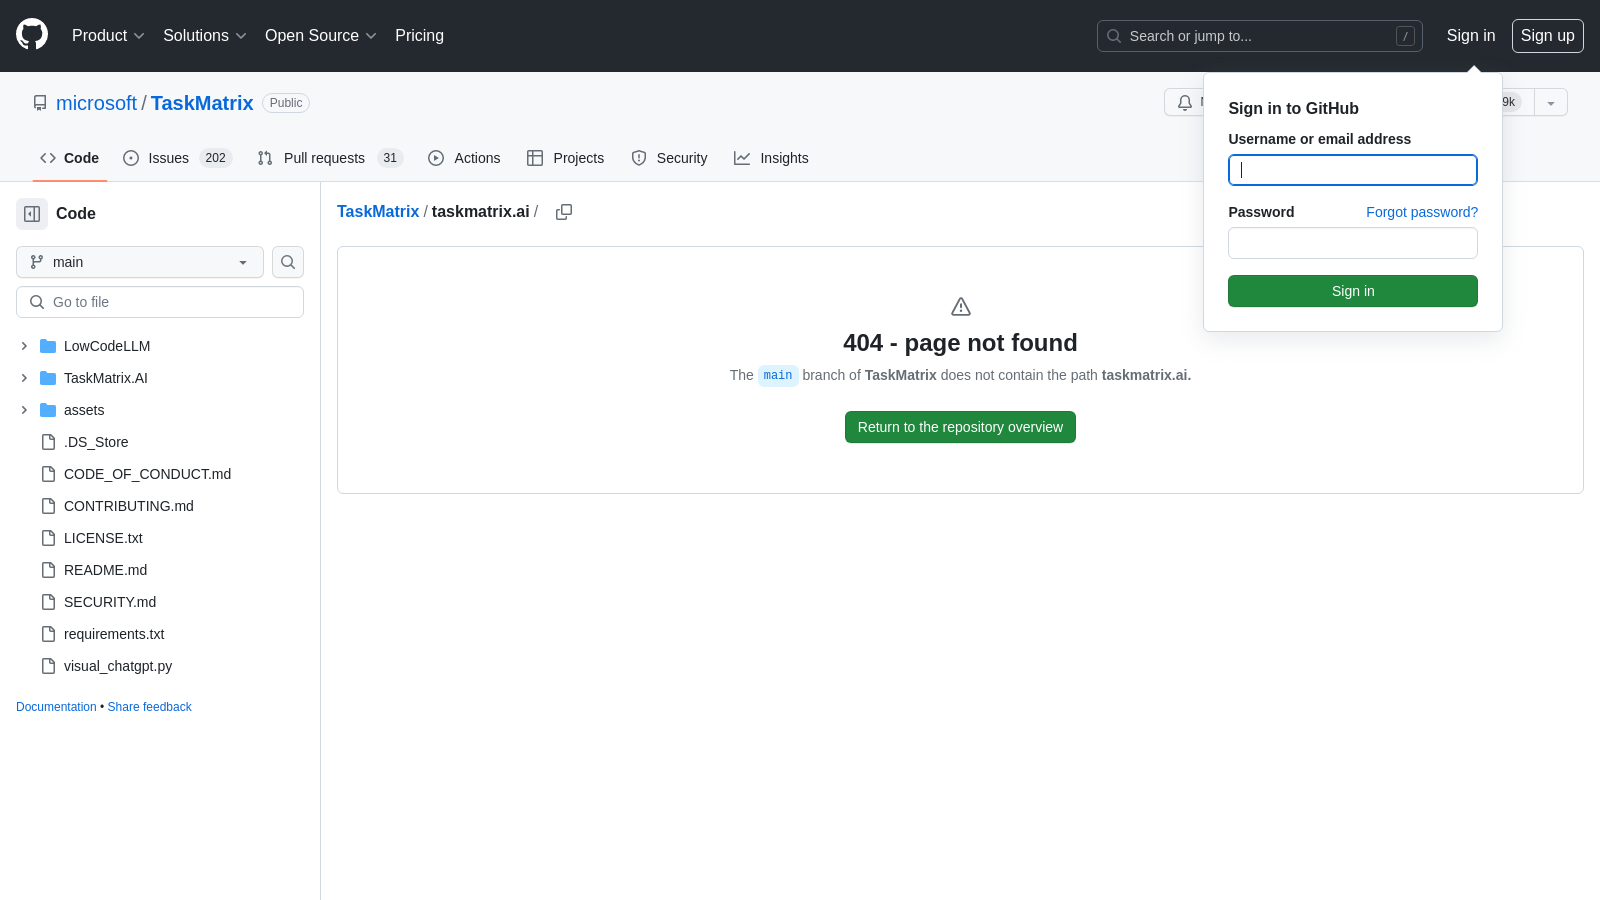The height and width of the screenshot is (900, 1600).
Task: Click the repository book icon beside microsoft
Action: pos(40,102)
